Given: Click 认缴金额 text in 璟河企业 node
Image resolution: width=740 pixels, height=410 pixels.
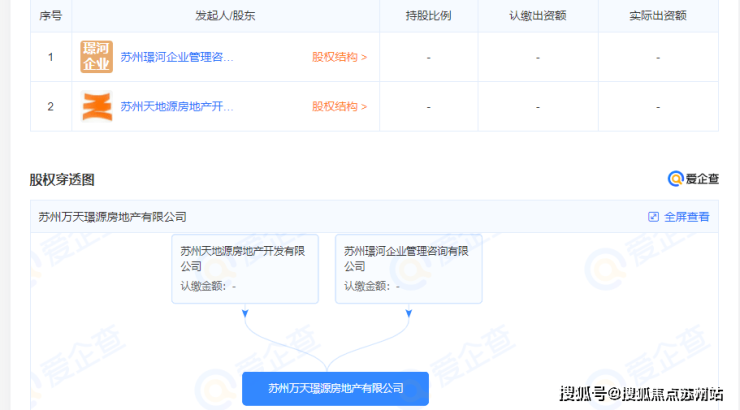Looking at the screenshot, I should coord(371,286).
